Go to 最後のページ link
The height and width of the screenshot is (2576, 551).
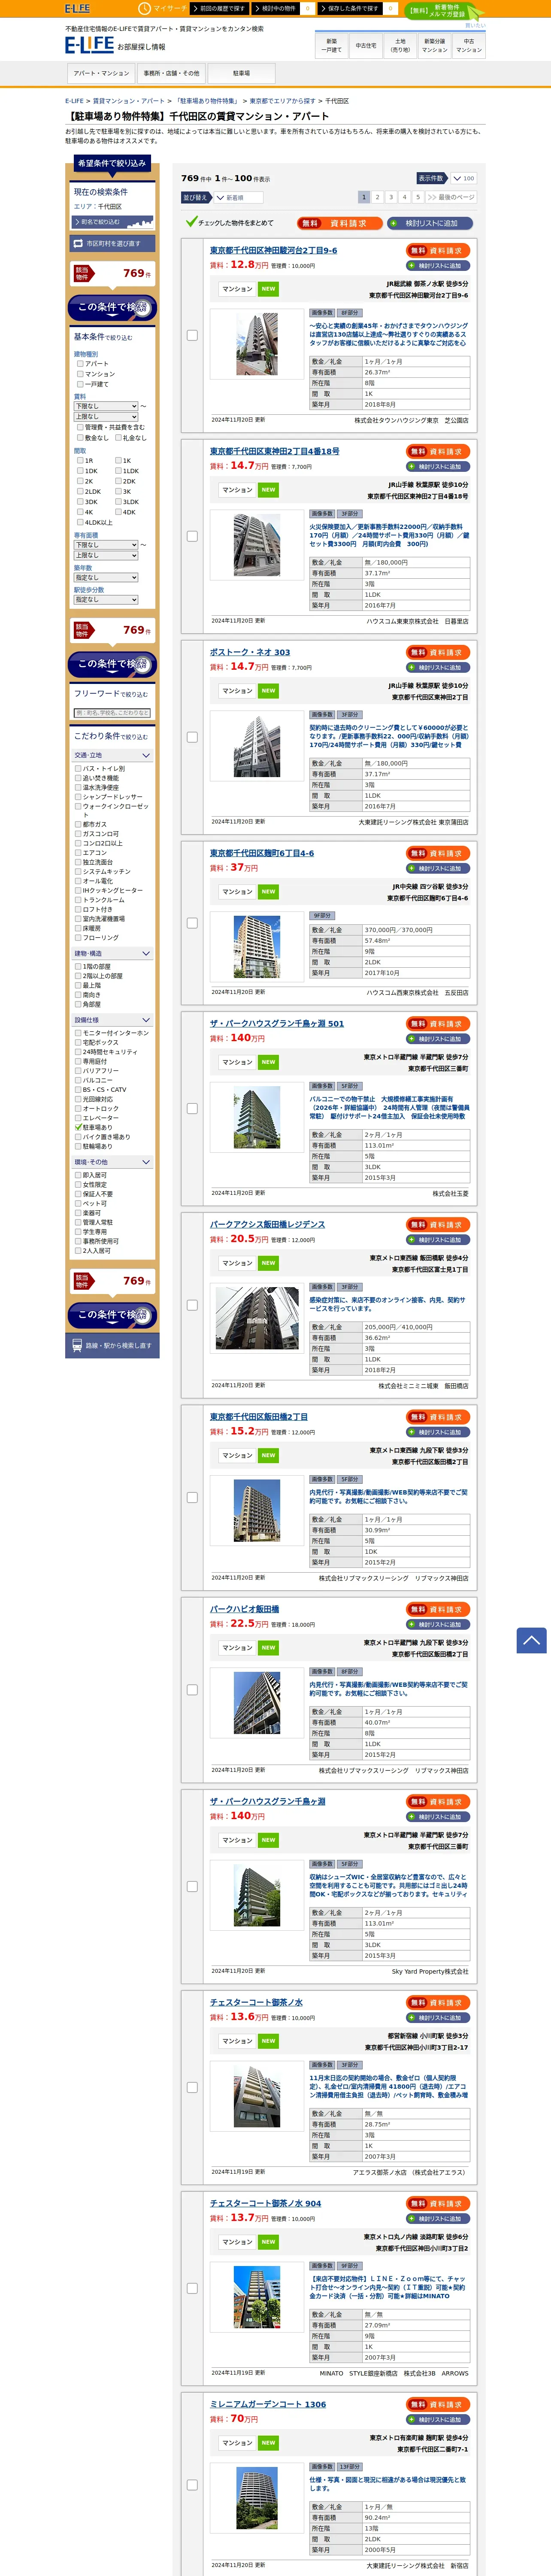[x=451, y=197]
